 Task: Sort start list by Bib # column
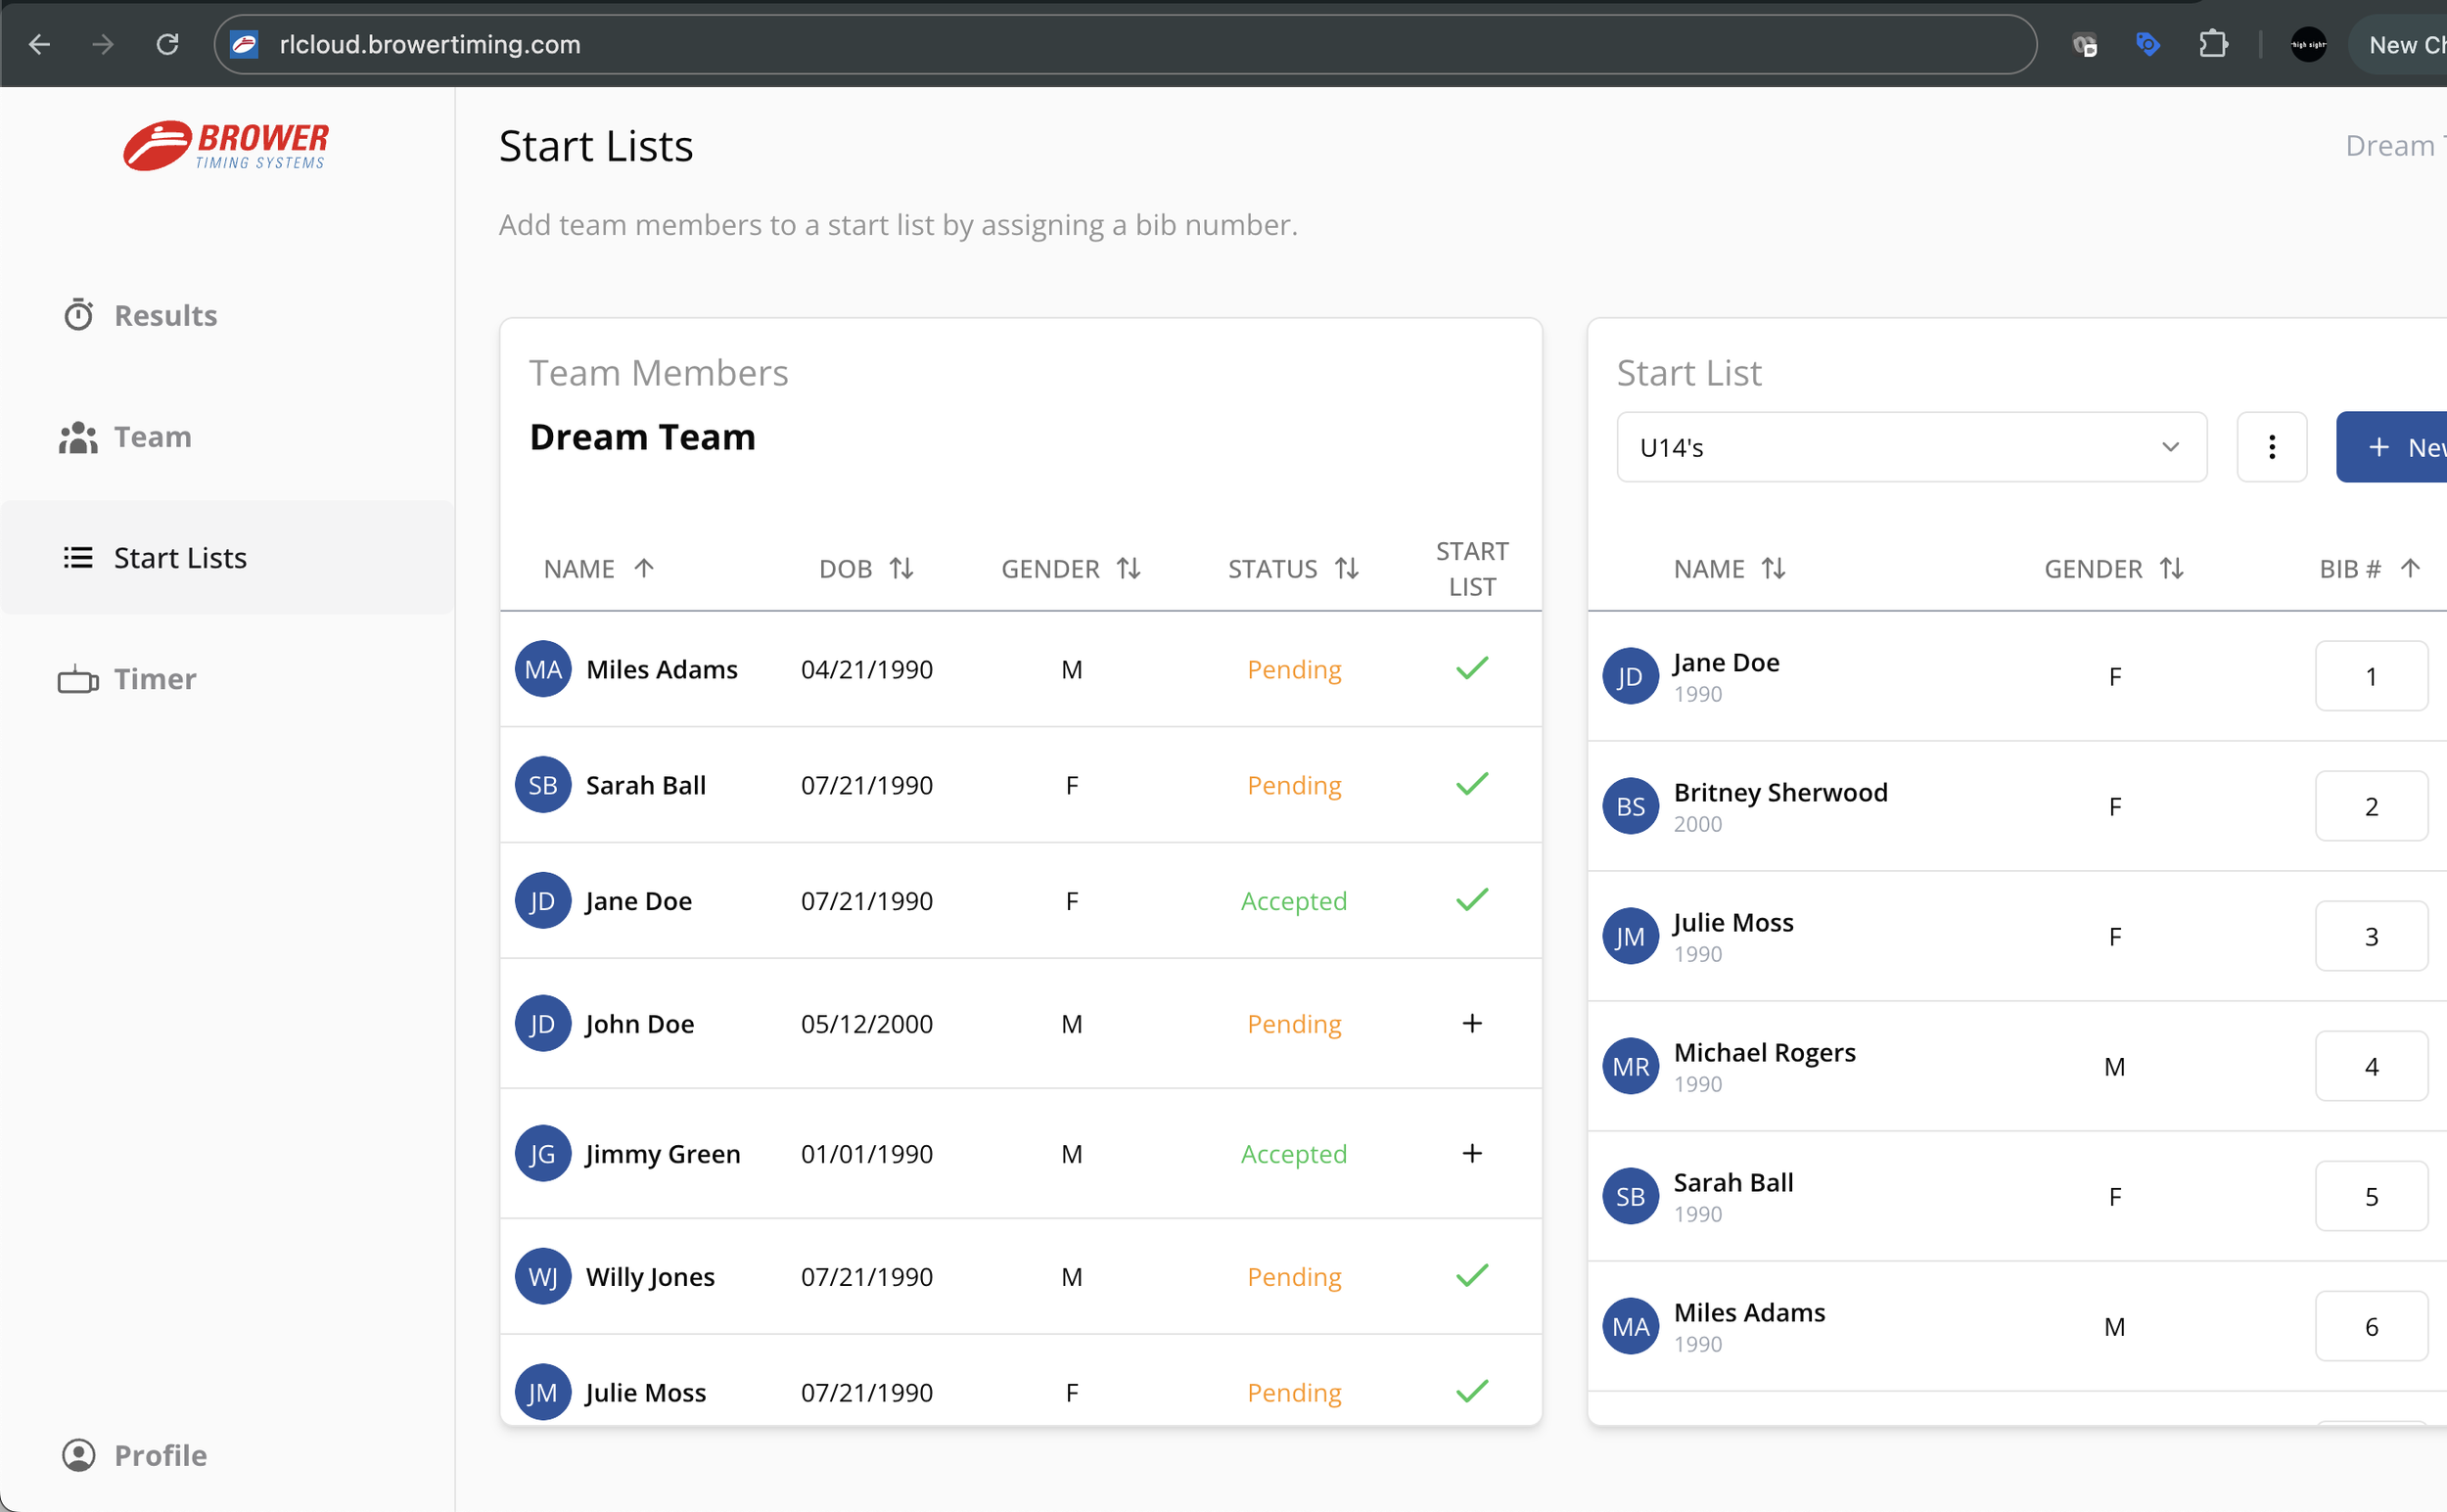point(2367,569)
